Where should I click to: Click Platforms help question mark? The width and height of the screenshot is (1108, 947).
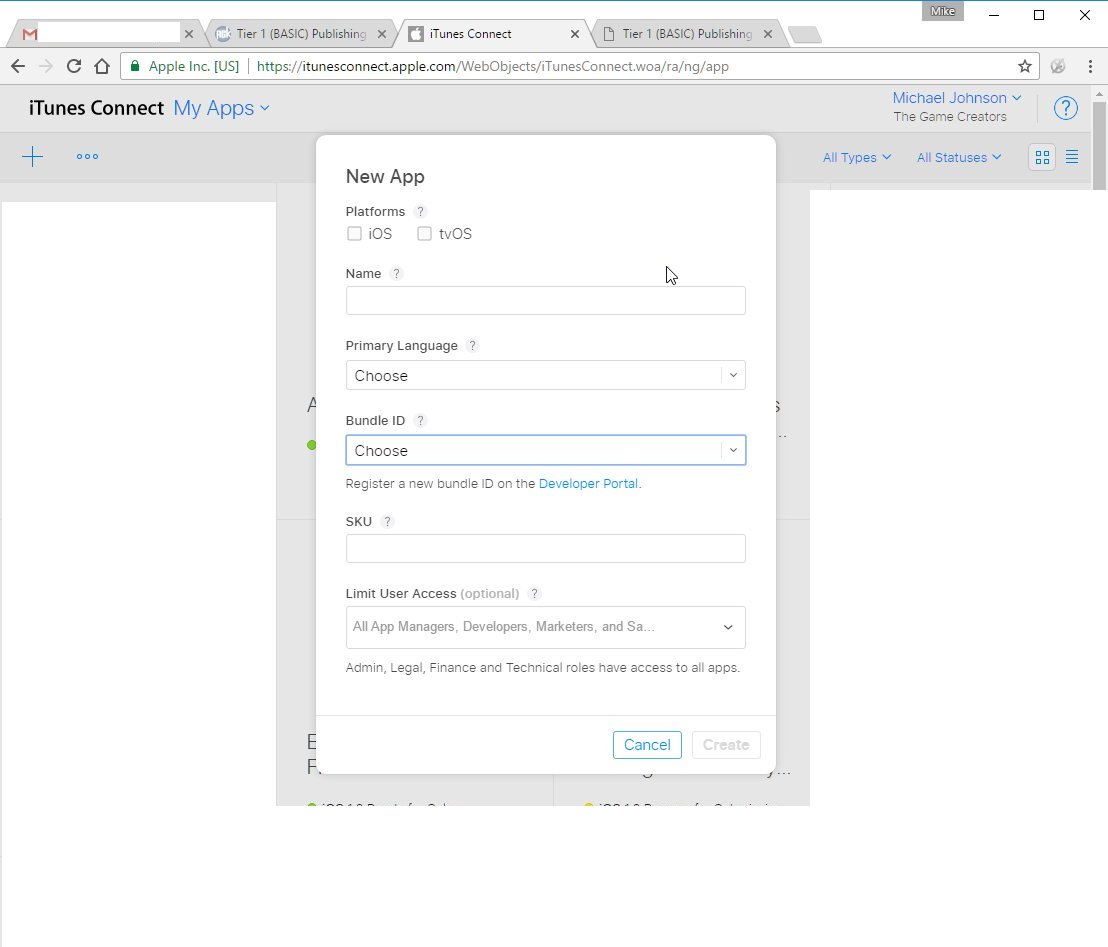(420, 211)
